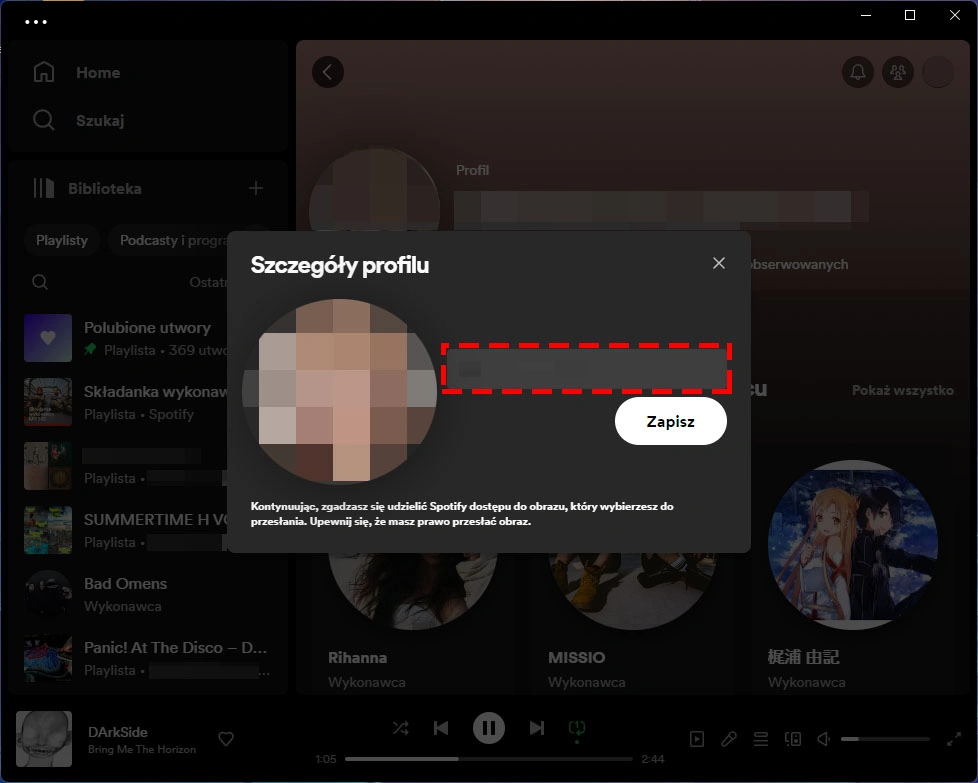978x783 pixels.
Task: Show lyrics with the microphone icon
Action: (729, 739)
